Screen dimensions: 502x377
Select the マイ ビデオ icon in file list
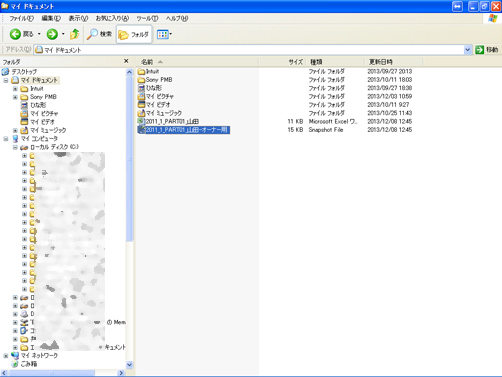(141, 105)
